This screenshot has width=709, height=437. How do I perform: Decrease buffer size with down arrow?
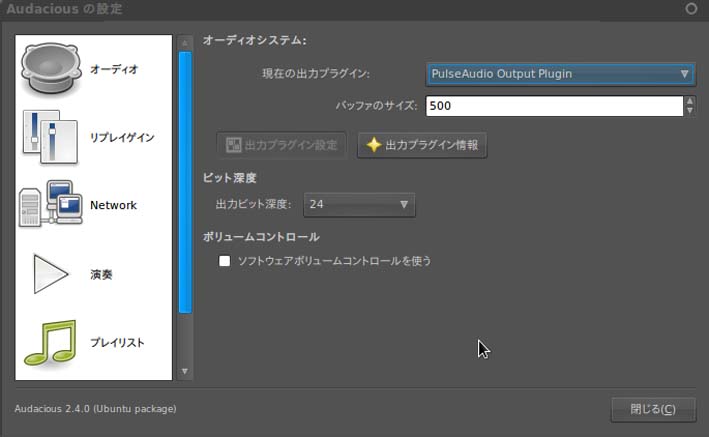click(x=690, y=111)
